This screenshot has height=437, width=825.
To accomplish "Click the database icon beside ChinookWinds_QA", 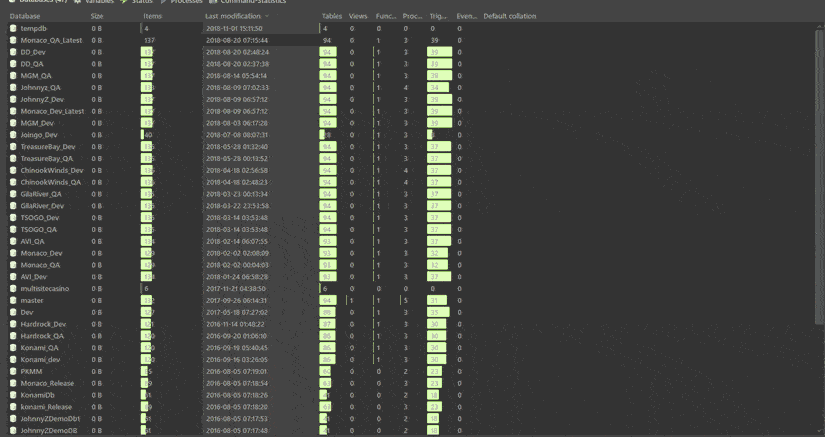I will 13,182.
